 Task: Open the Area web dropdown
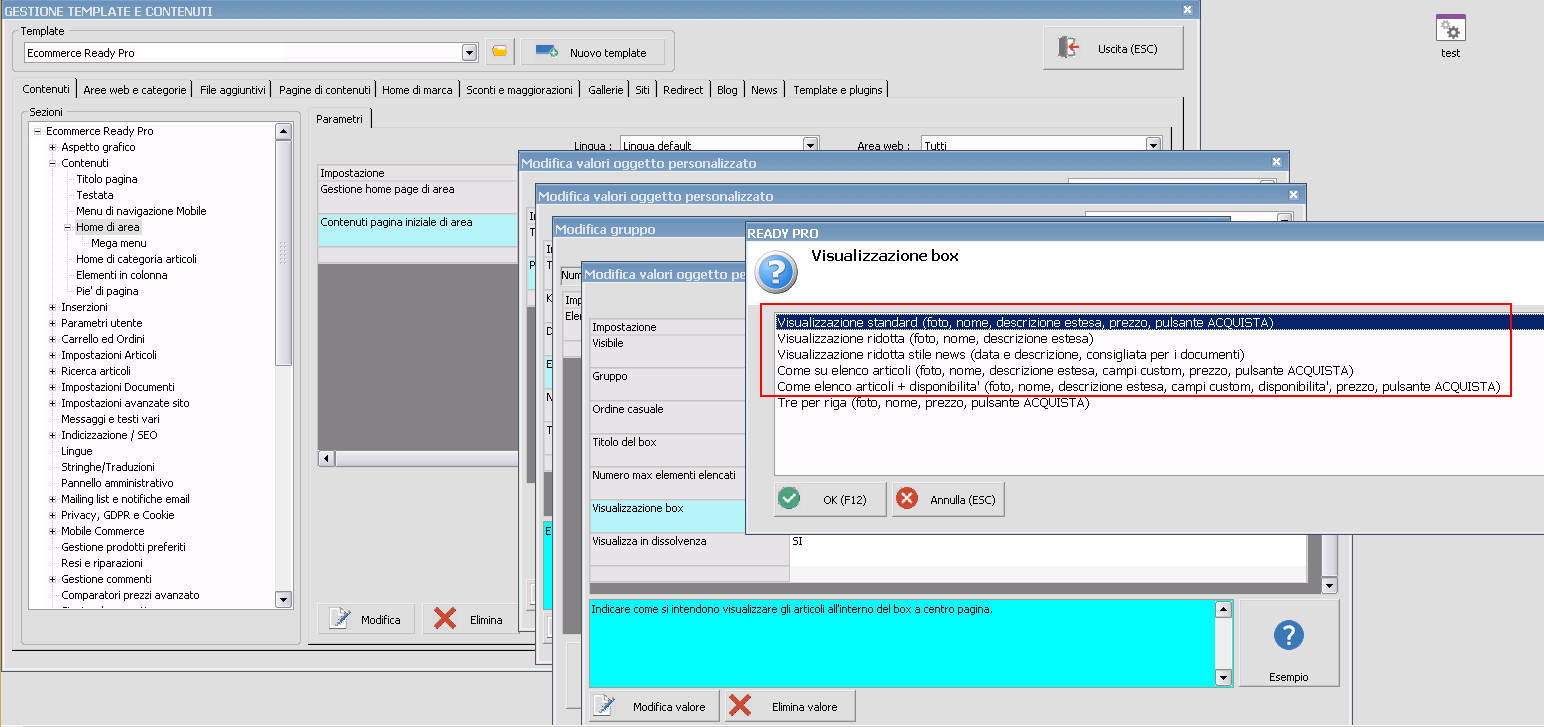[x=1153, y=146]
